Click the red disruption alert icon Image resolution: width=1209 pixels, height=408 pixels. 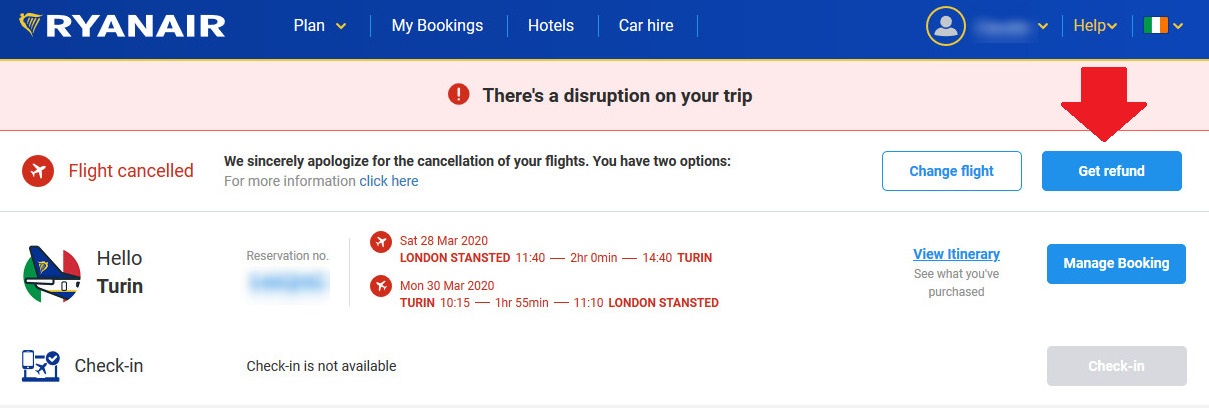[x=458, y=95]
